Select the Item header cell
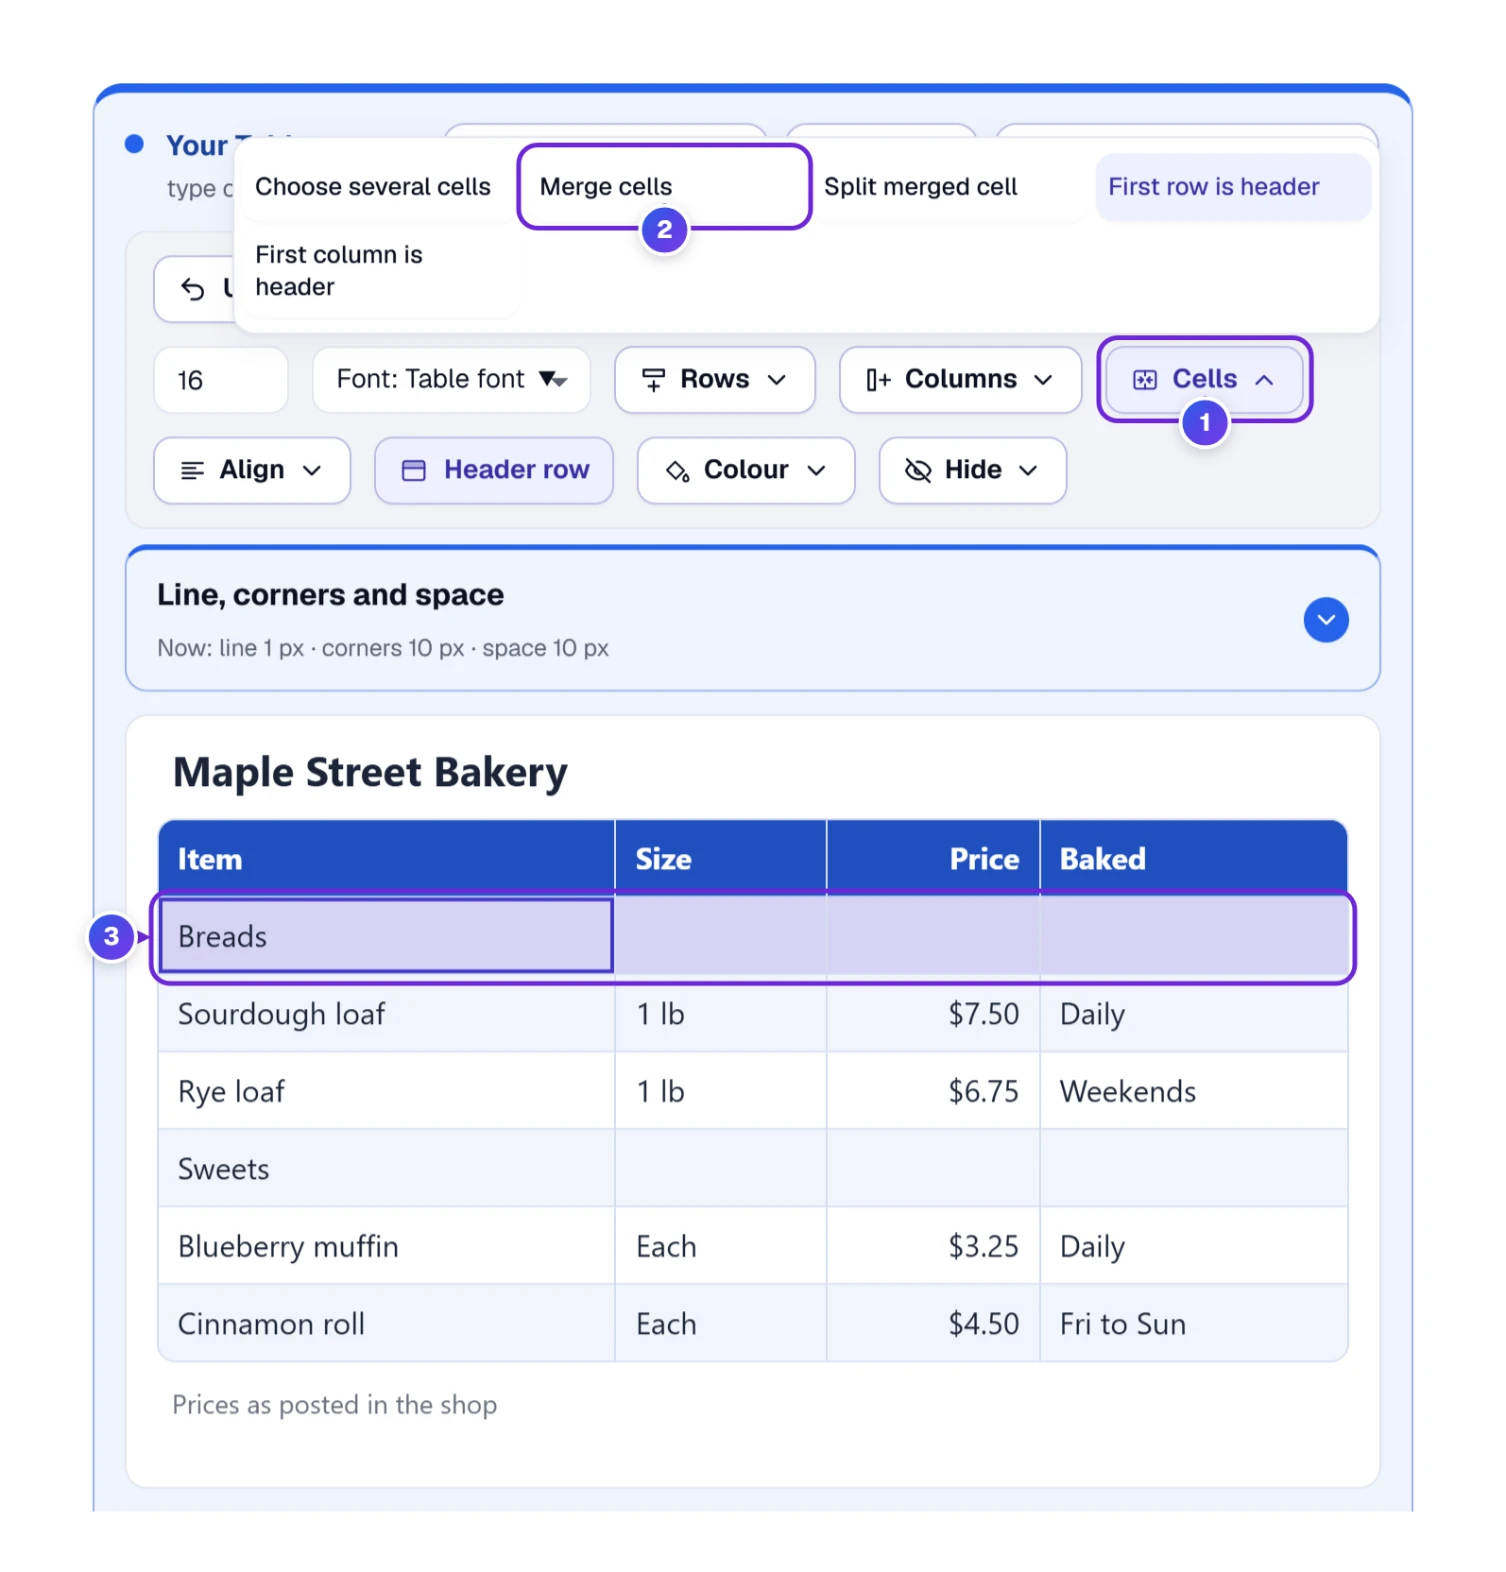 [x=386, y=858]
